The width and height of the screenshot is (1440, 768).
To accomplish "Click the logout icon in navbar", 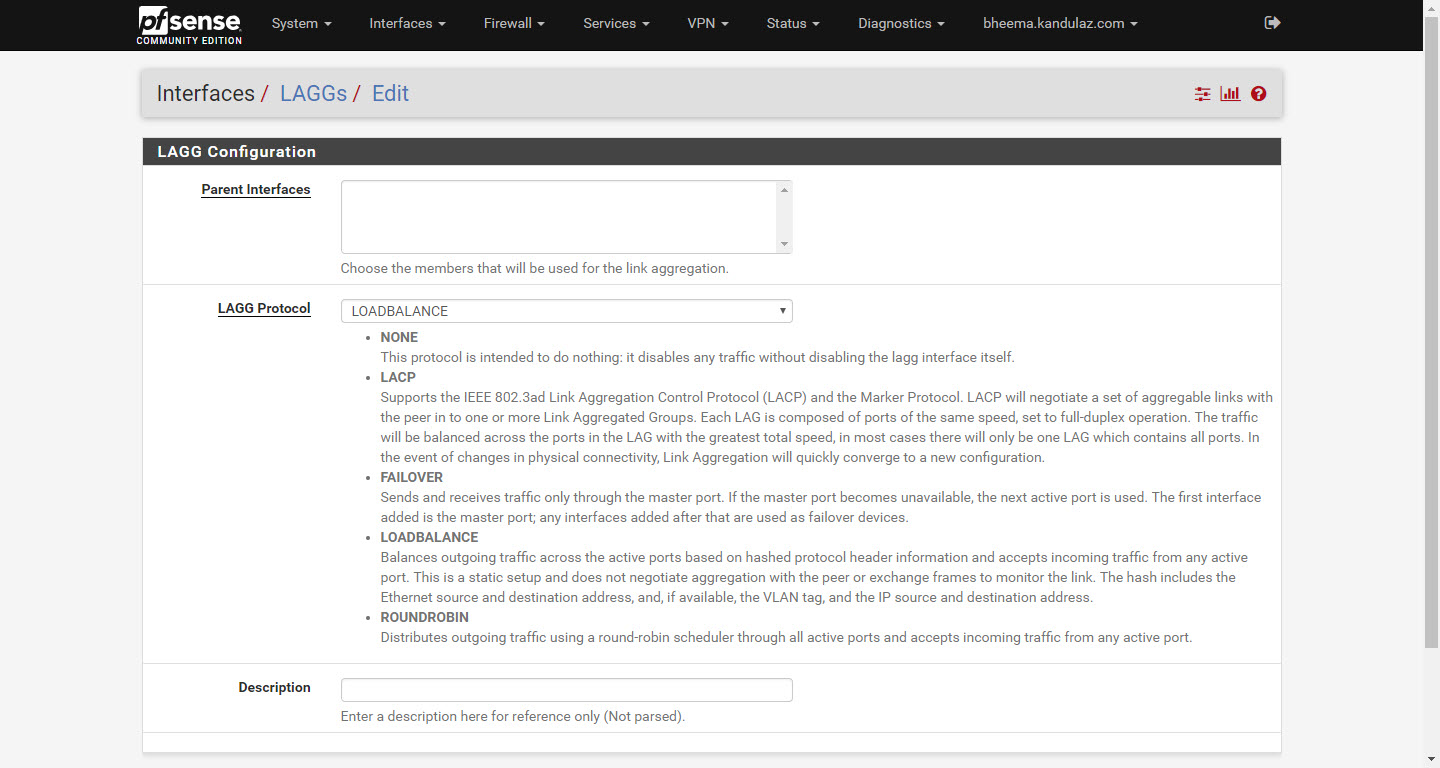I will 1272,23.
